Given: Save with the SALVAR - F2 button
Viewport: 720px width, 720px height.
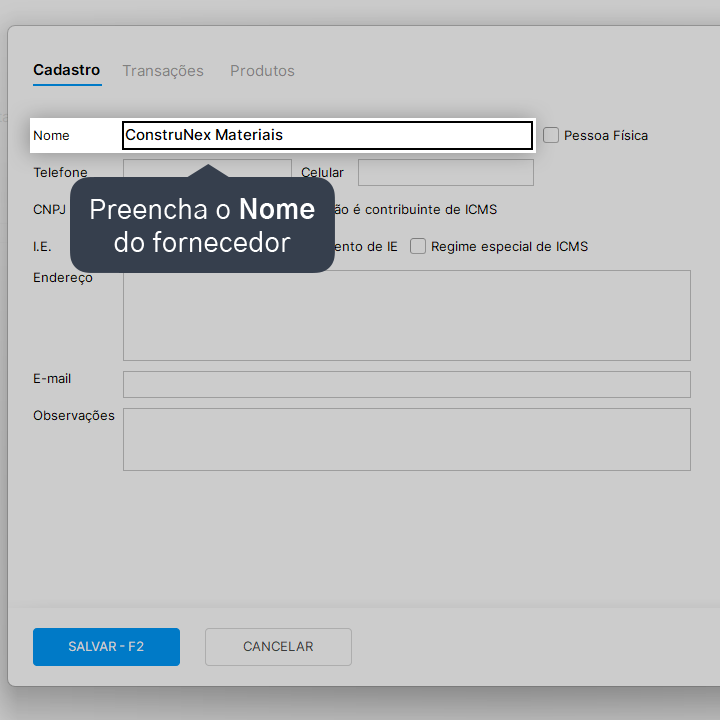Looking at the screenshot, I should (106, 647).
